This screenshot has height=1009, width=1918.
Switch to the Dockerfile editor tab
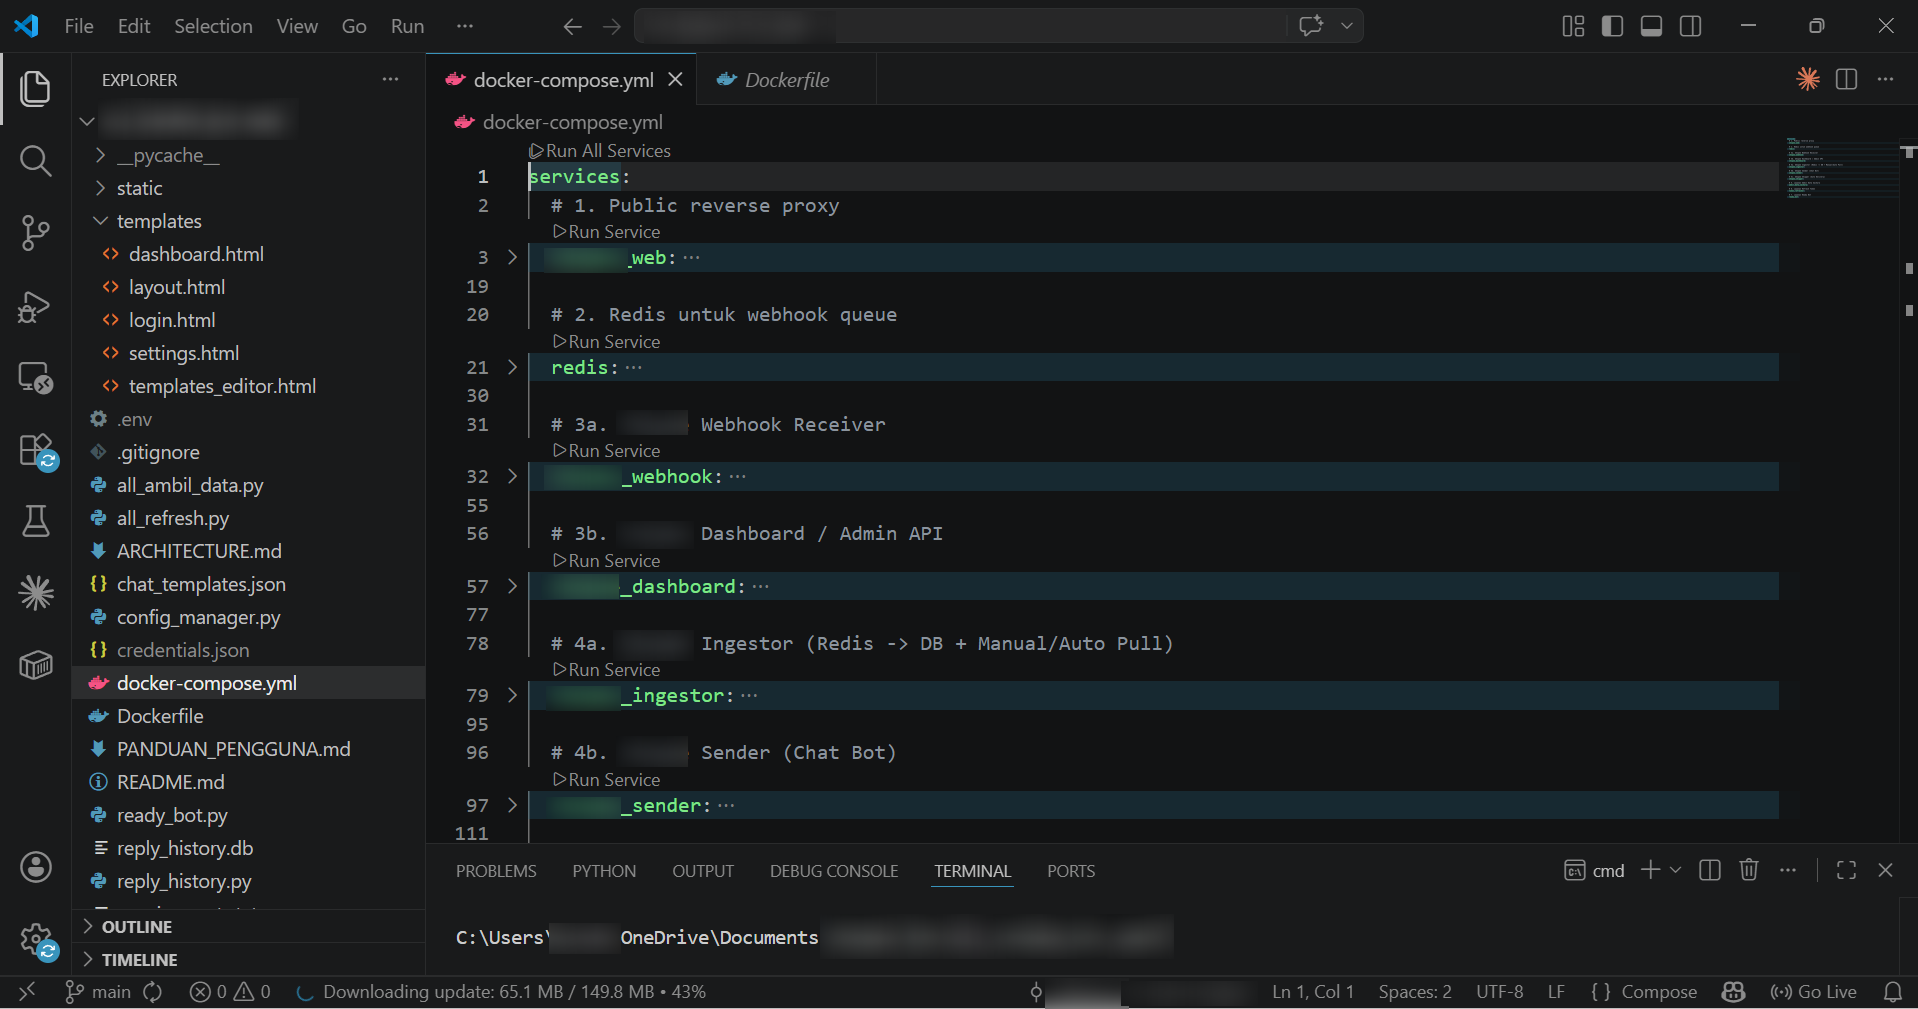[x=786, y=80]
